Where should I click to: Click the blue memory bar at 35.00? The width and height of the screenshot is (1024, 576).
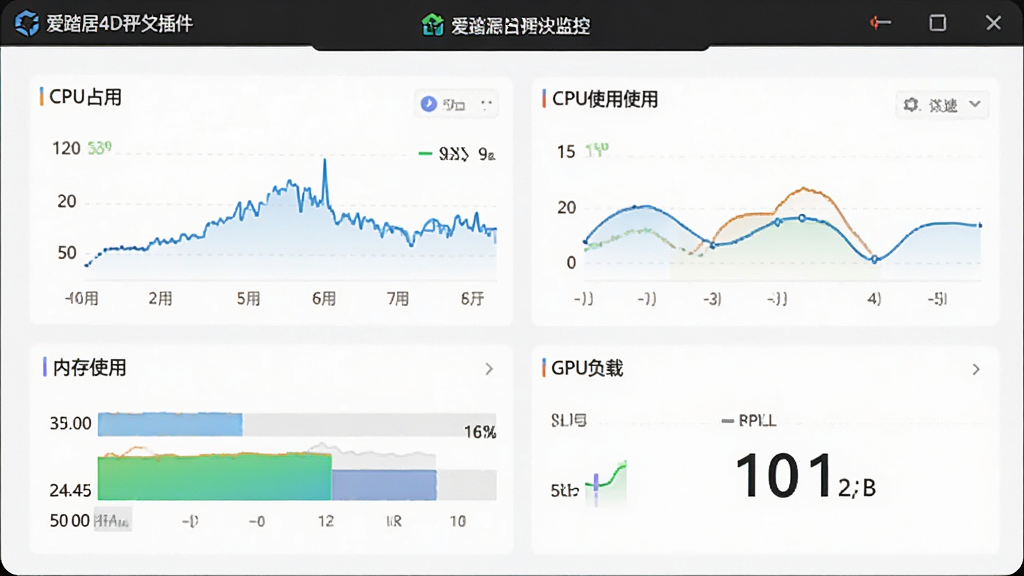(170, 424)
